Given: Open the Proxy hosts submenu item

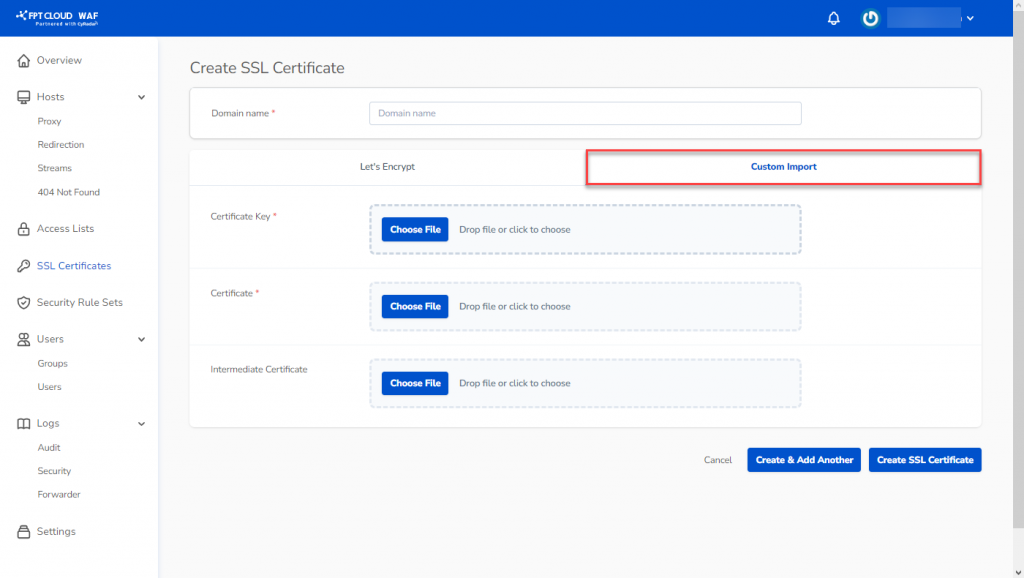Looking at the screenshot, I should pyautogui.click(x=49, y=121).
